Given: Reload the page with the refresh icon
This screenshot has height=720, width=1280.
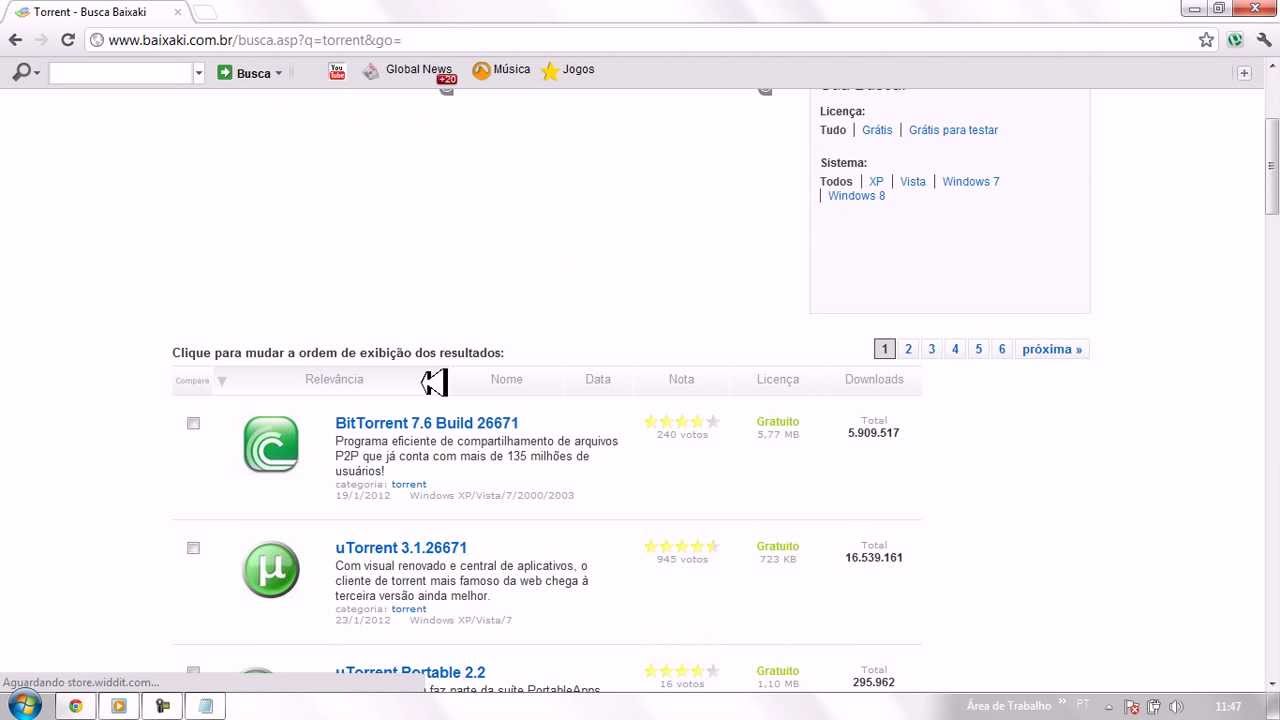Looking at the screenshot, I should pyautogui.click(x=68, y=40).
